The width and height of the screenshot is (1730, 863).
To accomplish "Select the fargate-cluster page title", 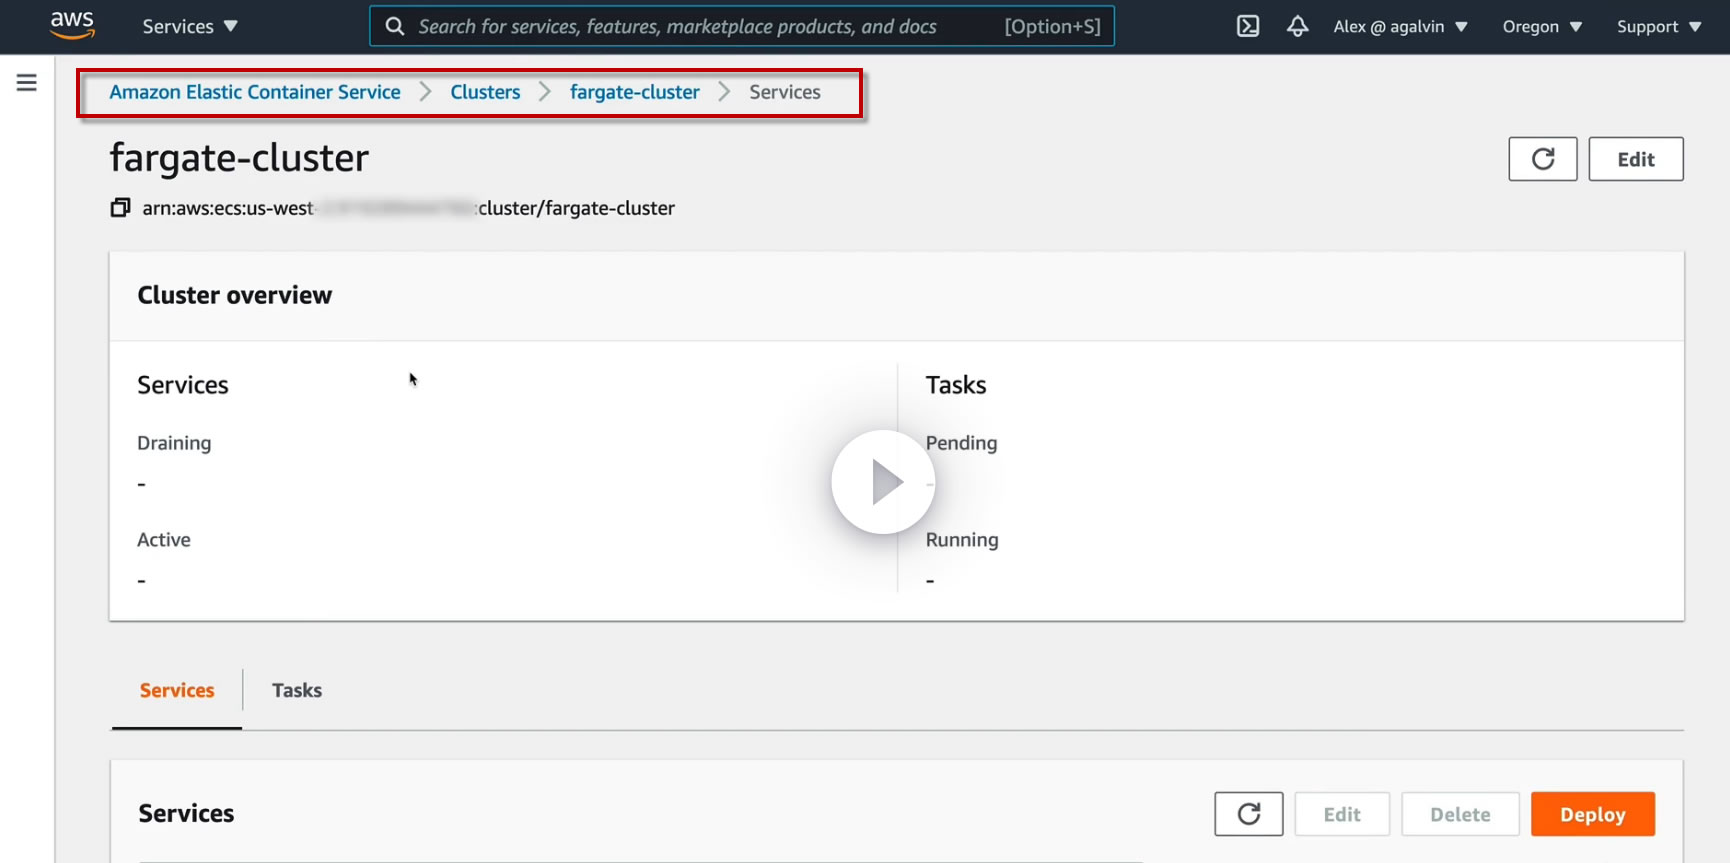I will [x=239, y=158].
